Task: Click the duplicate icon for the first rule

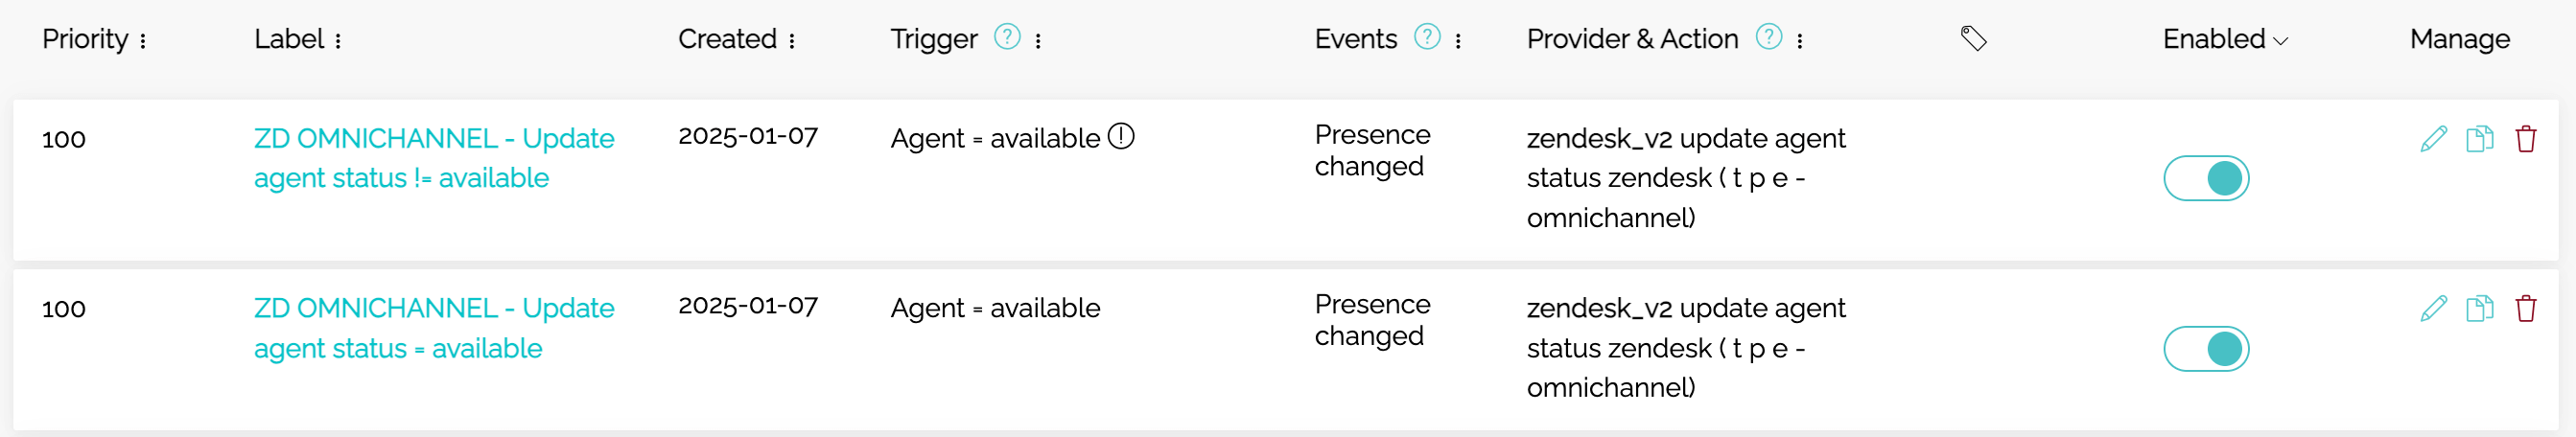Action: 2479,139
